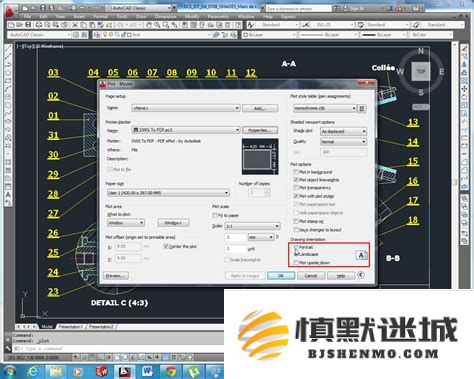Enable Plot transparency checkbox

point(296,188)
